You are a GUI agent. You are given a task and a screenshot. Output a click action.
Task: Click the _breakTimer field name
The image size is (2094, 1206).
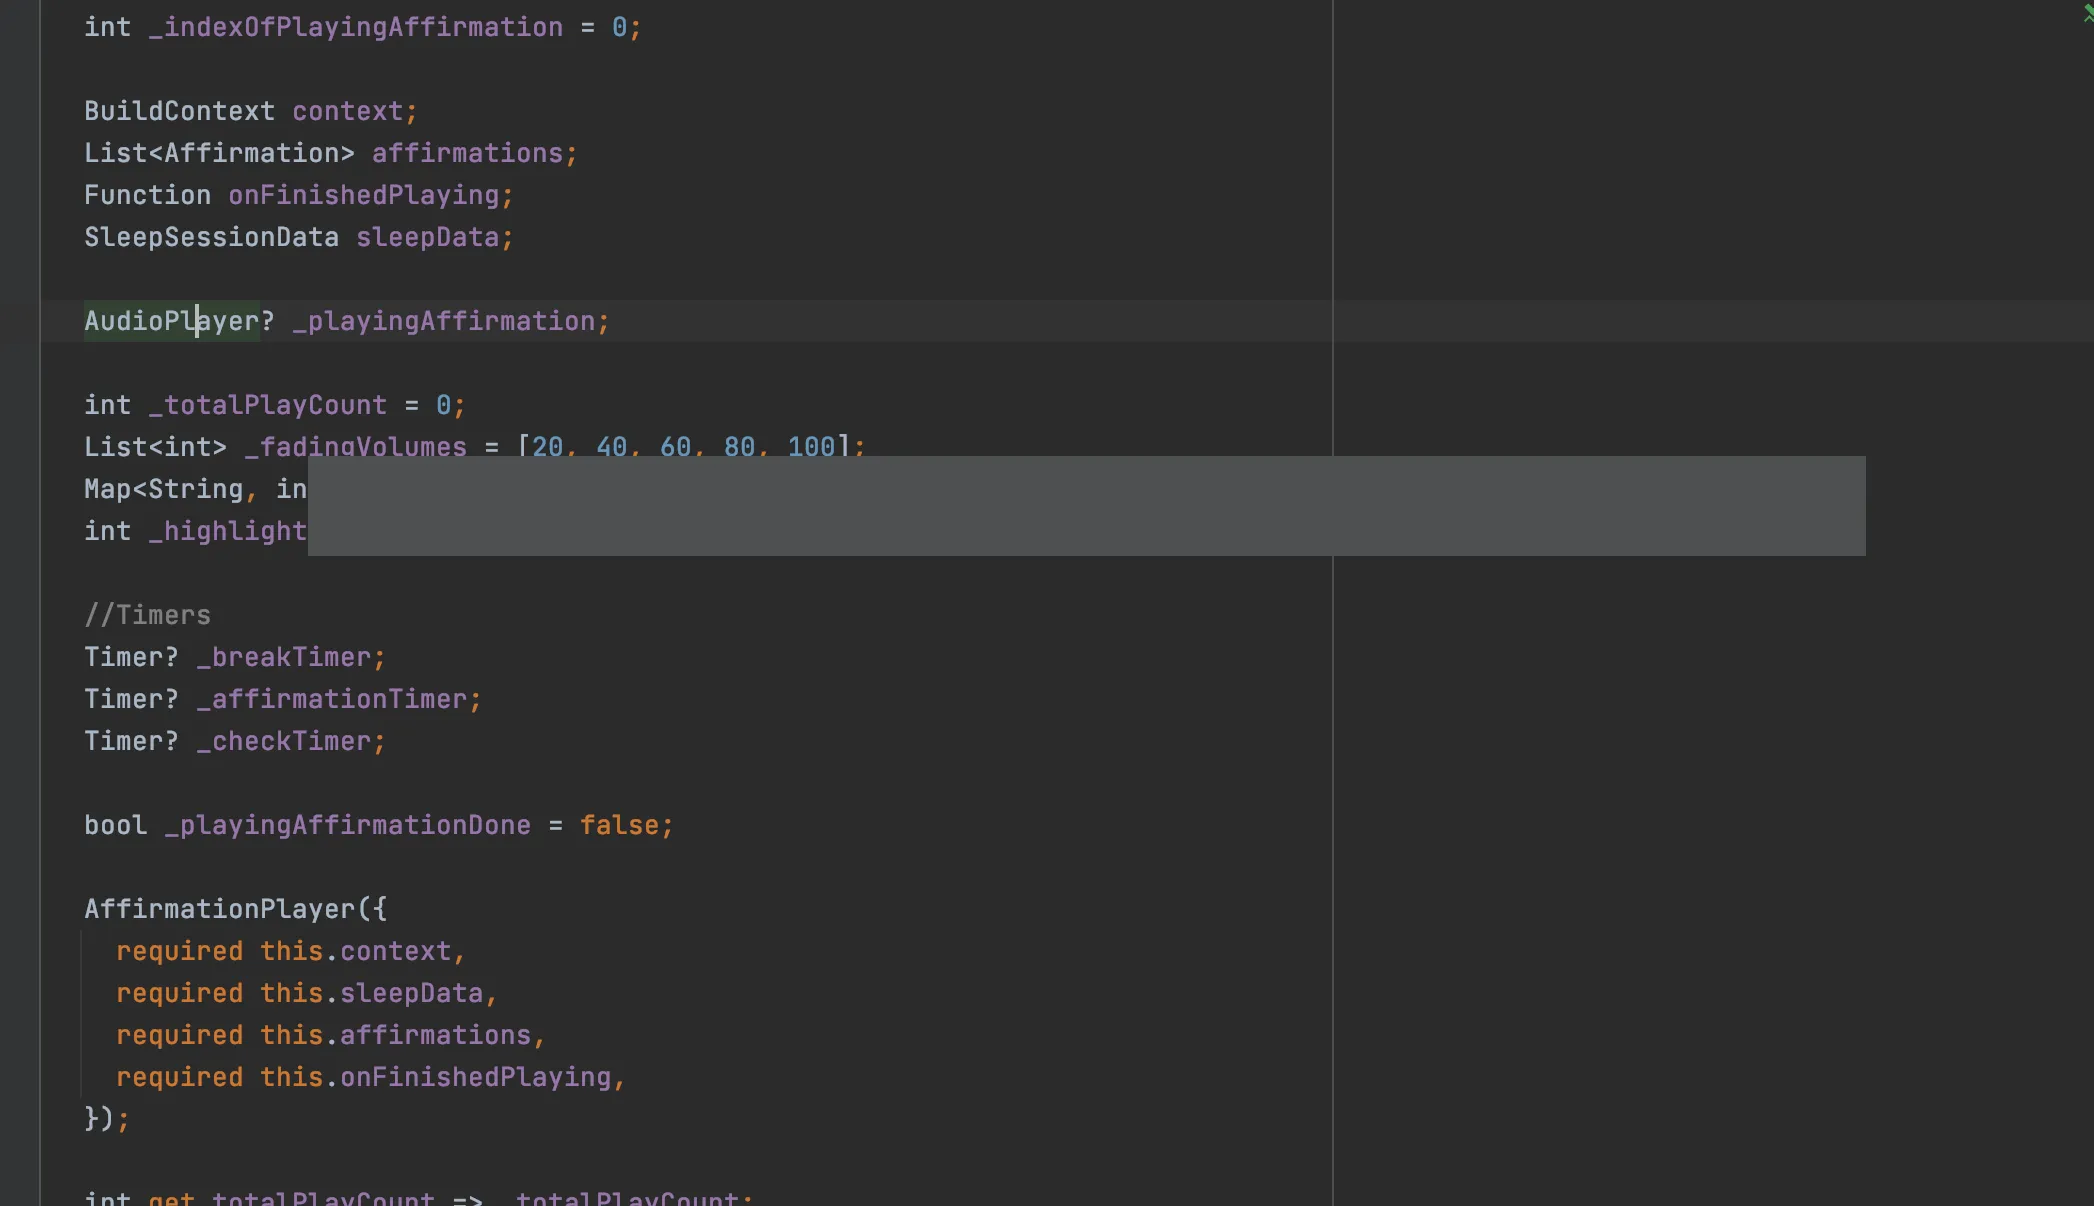[283, 657]
